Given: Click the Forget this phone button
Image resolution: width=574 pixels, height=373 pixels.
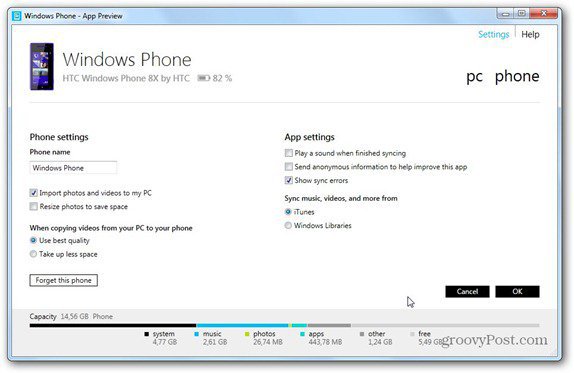Looking at the screenshot, I should point(63,280).
